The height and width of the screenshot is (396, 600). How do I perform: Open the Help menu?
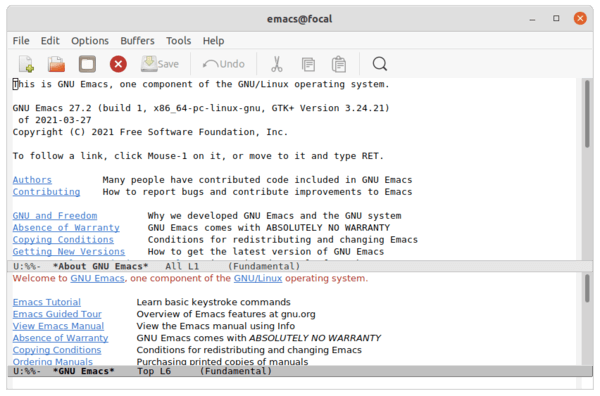[214, 41]
